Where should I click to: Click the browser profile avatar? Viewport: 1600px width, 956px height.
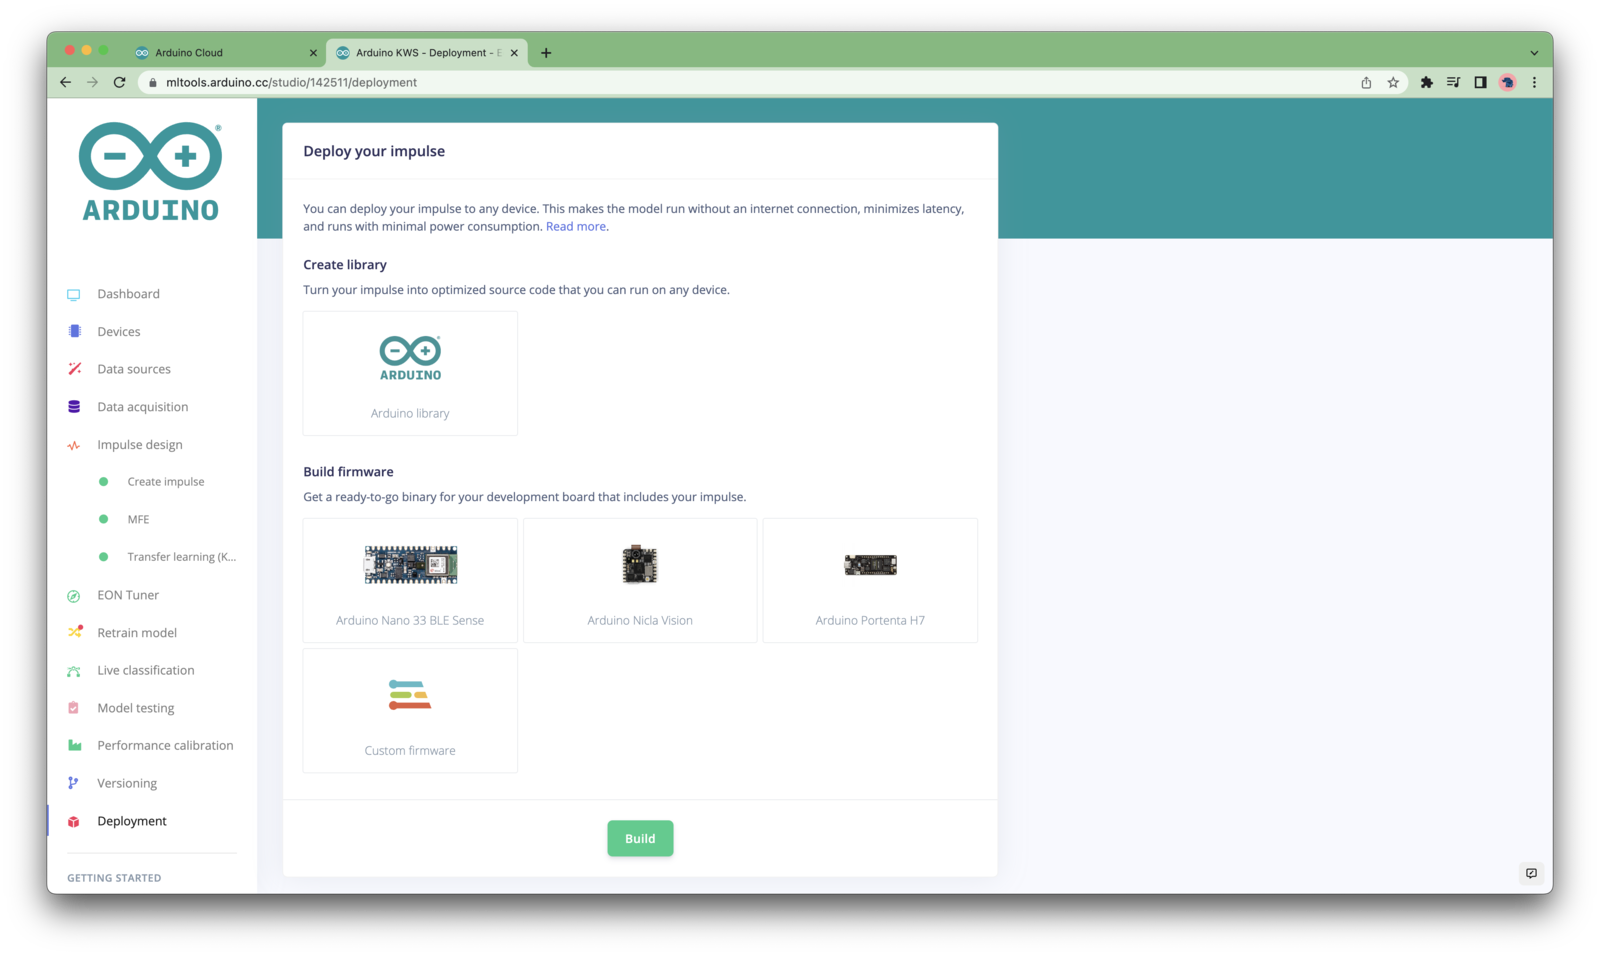pyautogui.click(x=1507, y=82)
